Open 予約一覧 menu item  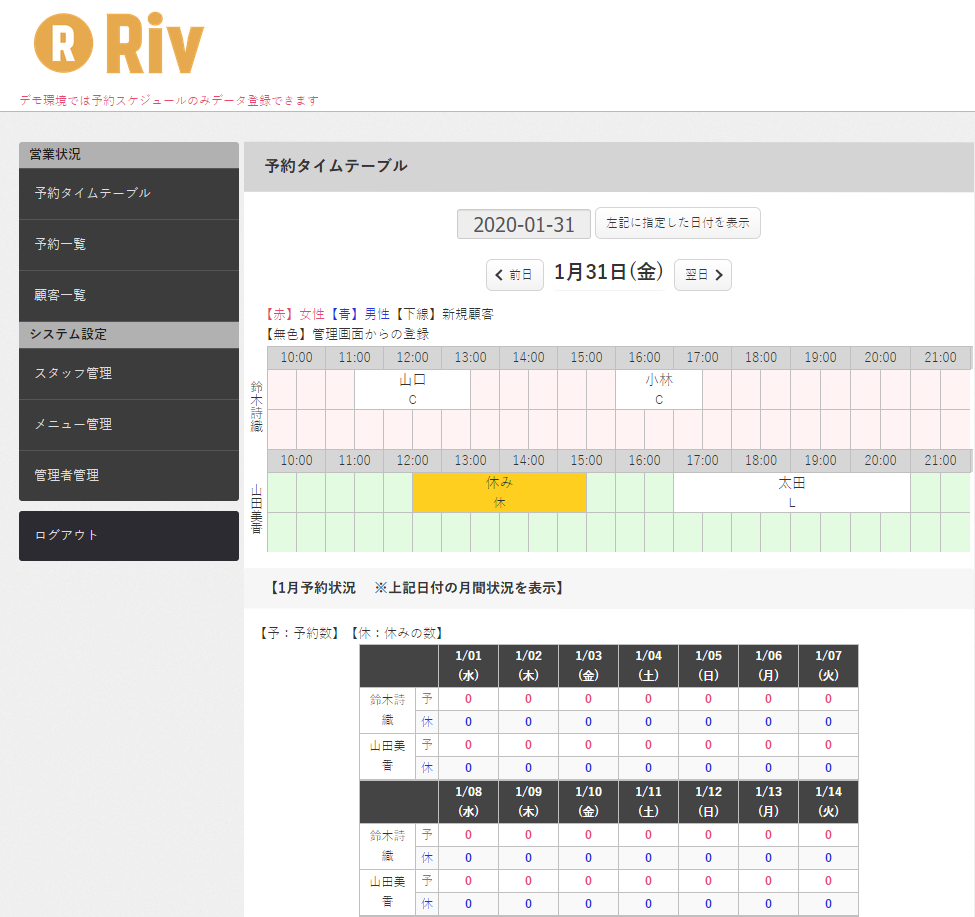129,244
